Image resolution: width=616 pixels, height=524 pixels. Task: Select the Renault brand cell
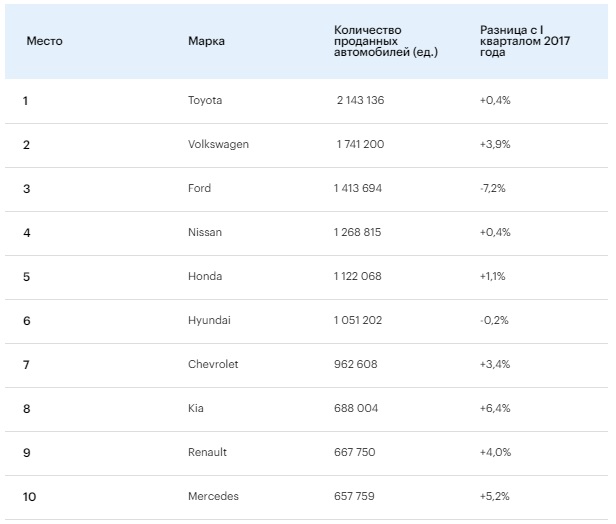[x=207, y=452]
